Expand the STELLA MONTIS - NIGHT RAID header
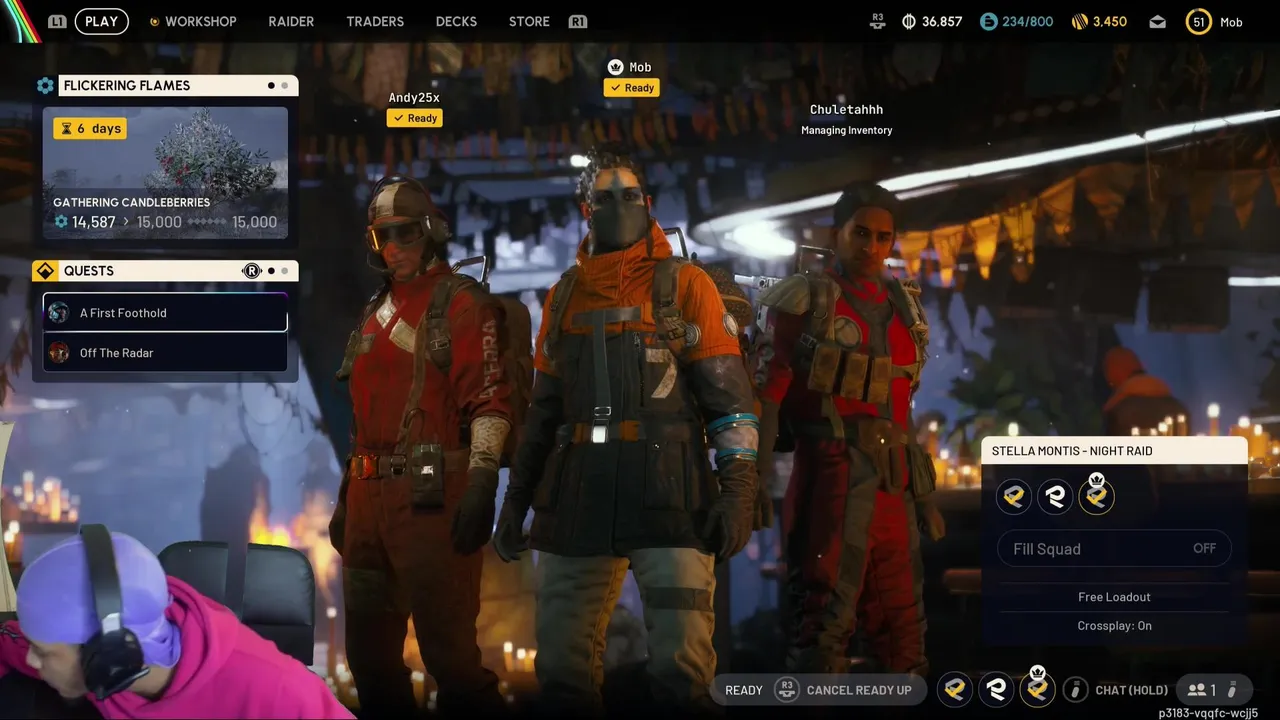 click(x=1114, y=451)
